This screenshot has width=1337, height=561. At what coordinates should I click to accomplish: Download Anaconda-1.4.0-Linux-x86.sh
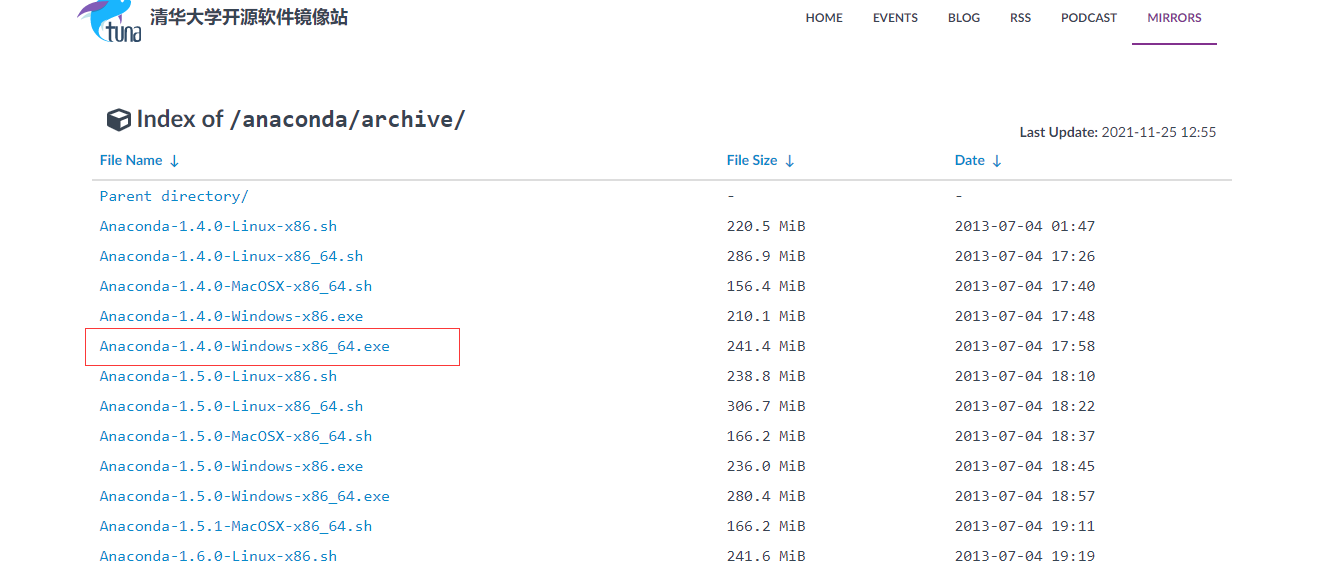218,226
